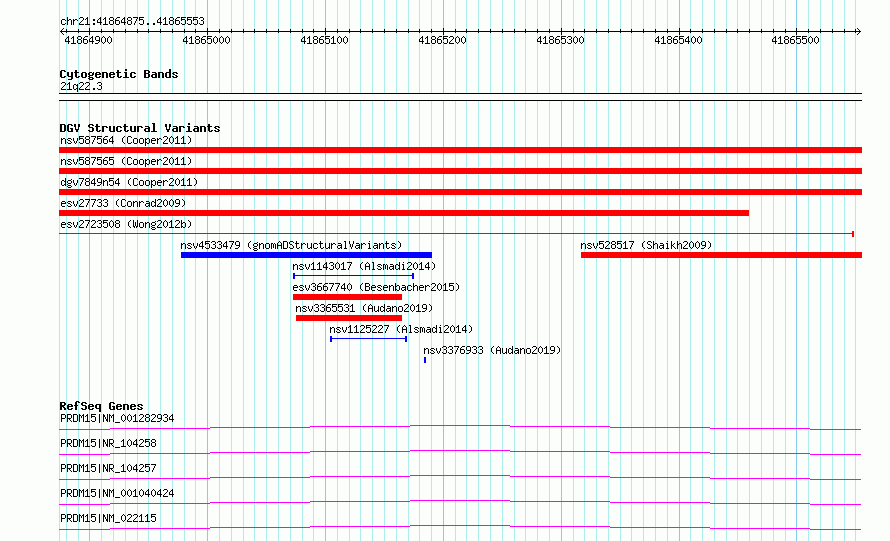Select the red nsv528517 variant bar
This screenshot has height=541, width=890.
coord(721,255)
